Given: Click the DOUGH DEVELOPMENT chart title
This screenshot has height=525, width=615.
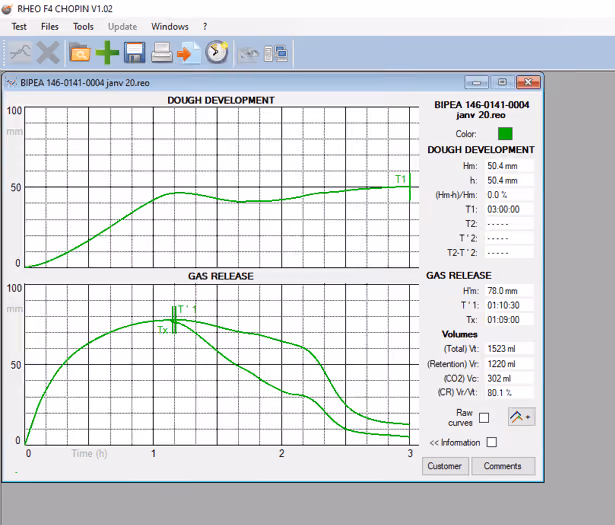Looking at the screenshot, I should point(221,100).
